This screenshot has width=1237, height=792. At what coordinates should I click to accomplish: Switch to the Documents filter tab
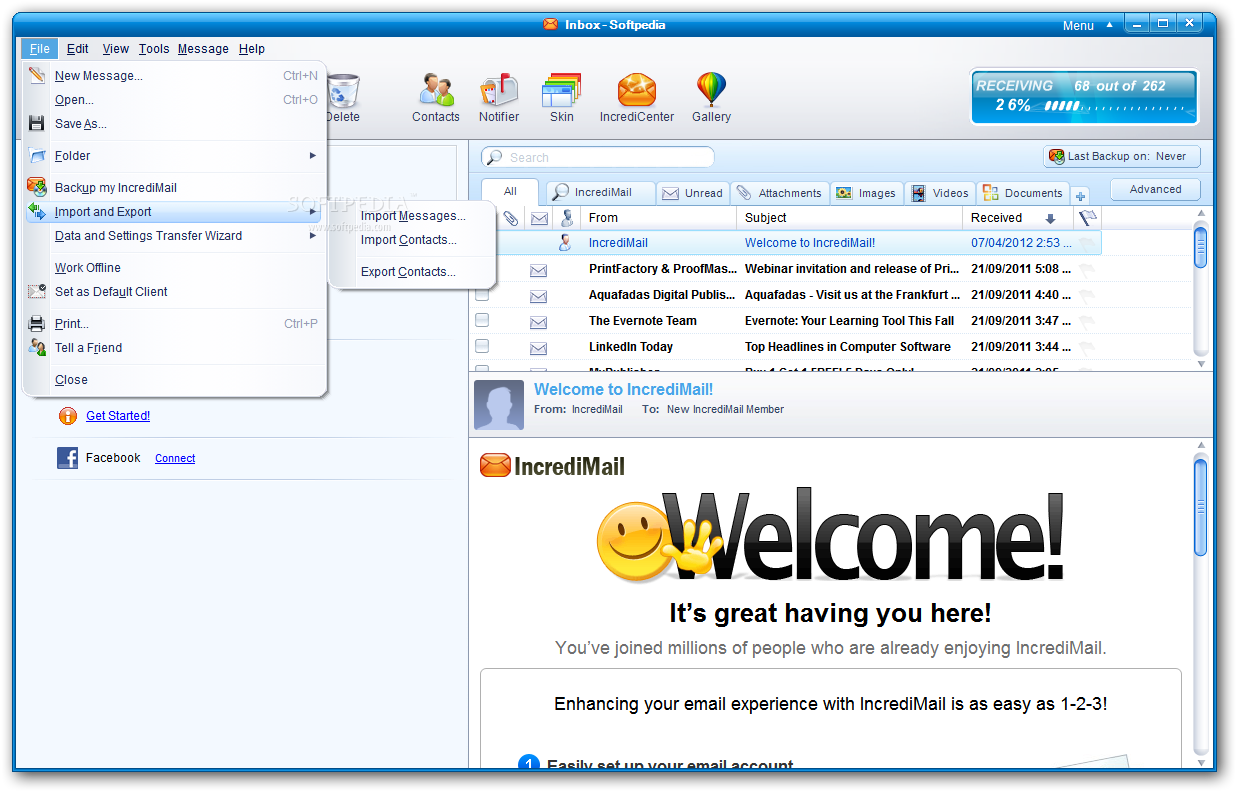(x=1023, y=193)
